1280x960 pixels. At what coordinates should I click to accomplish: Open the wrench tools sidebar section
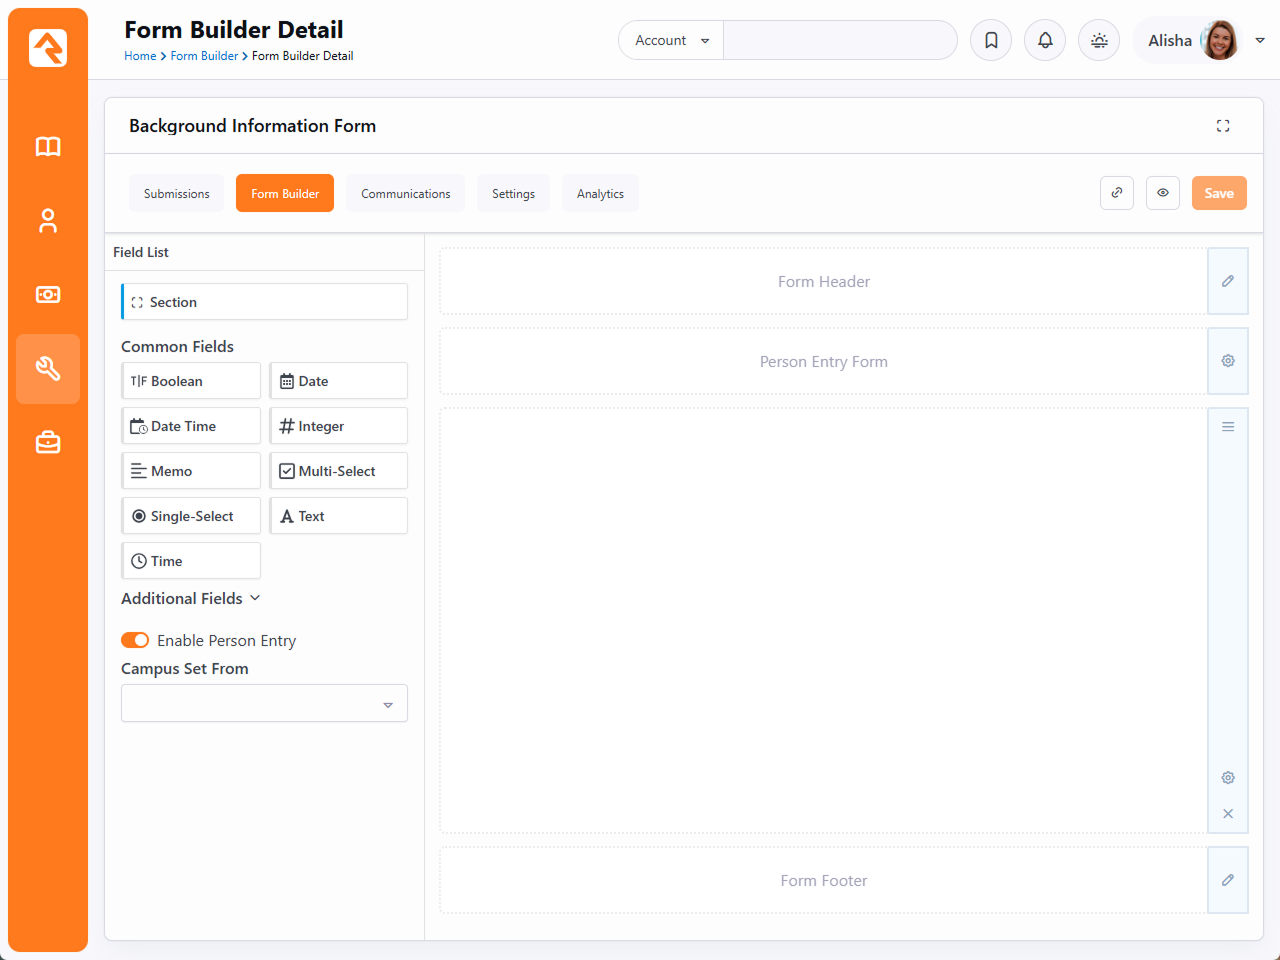tap(48, 369)
